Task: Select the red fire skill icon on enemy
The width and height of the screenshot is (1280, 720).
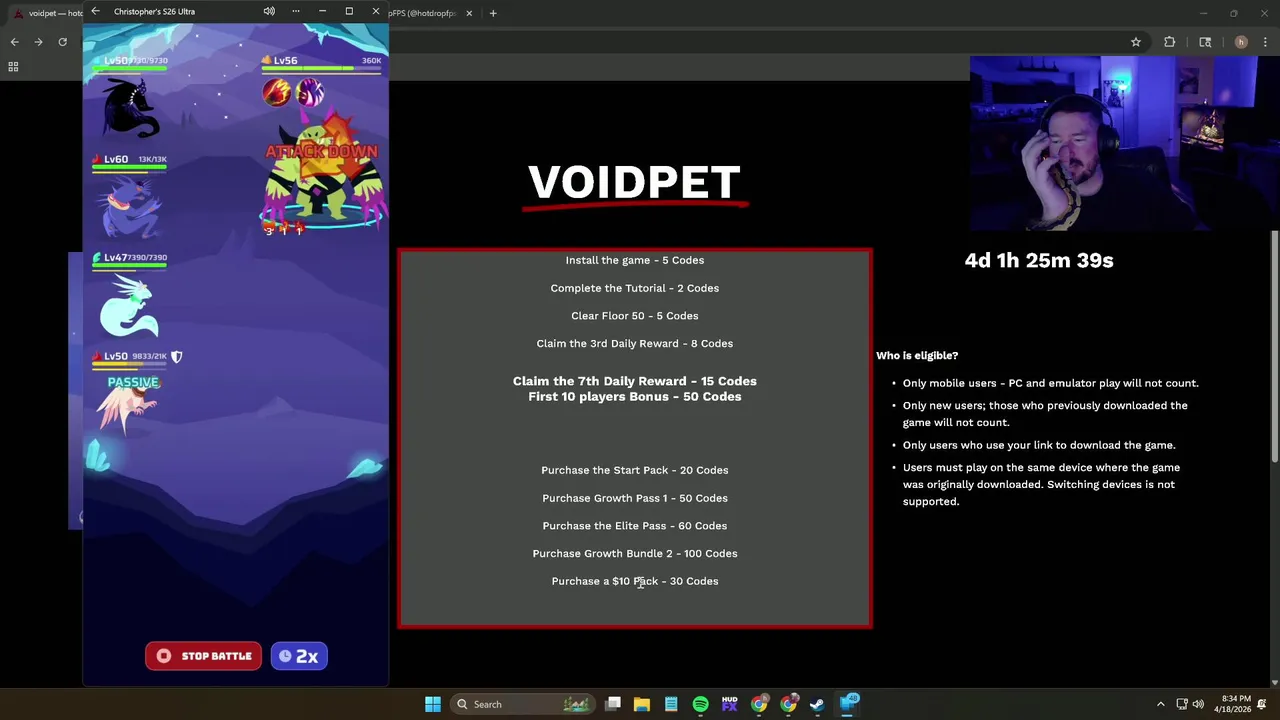Action: pos(276,93)
